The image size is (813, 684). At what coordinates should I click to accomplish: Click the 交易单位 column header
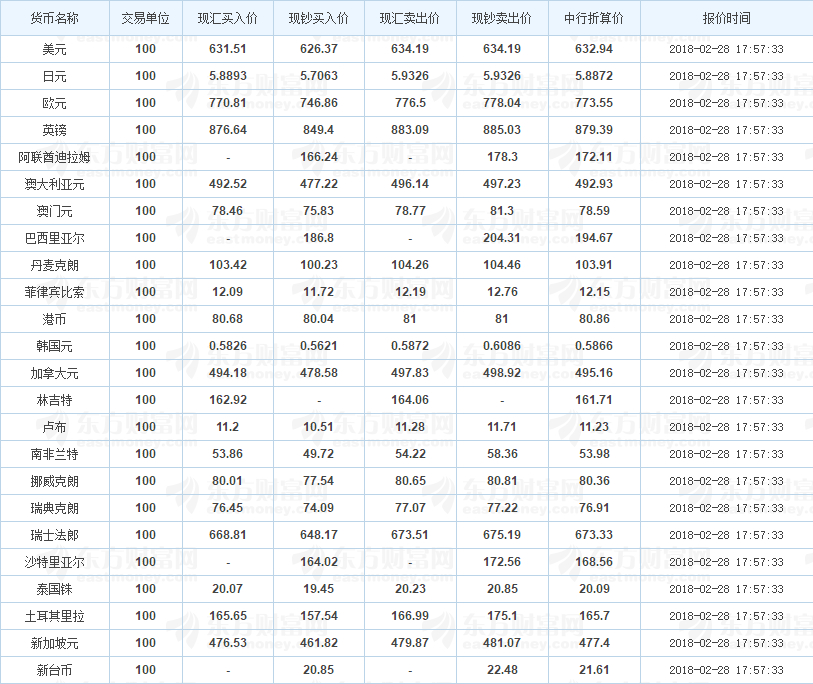coord(145,18)
